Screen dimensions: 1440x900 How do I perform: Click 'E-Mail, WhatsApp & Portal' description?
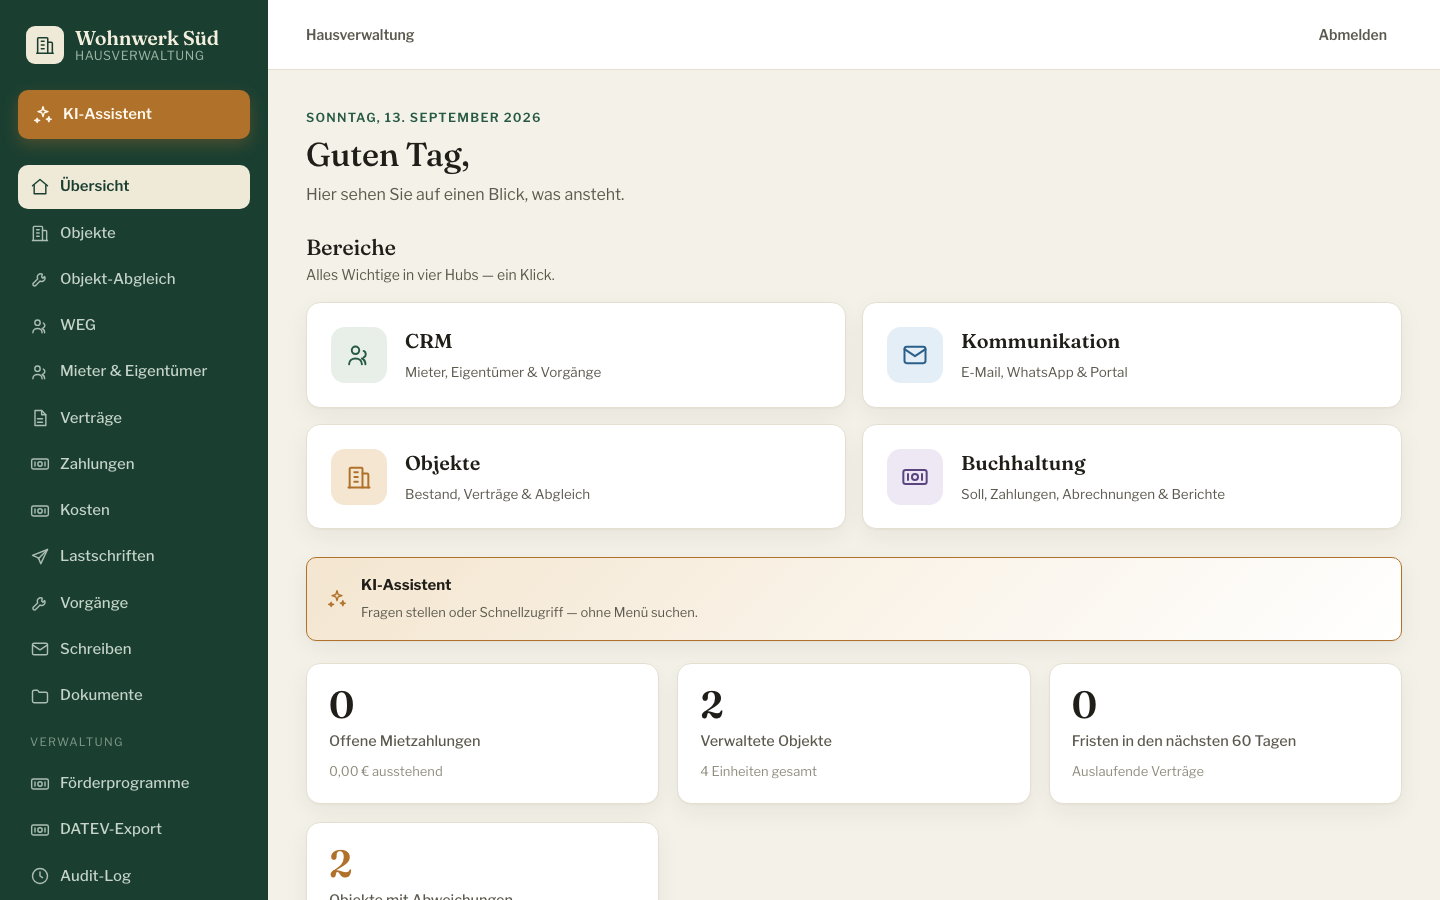tap(1044, 372)
